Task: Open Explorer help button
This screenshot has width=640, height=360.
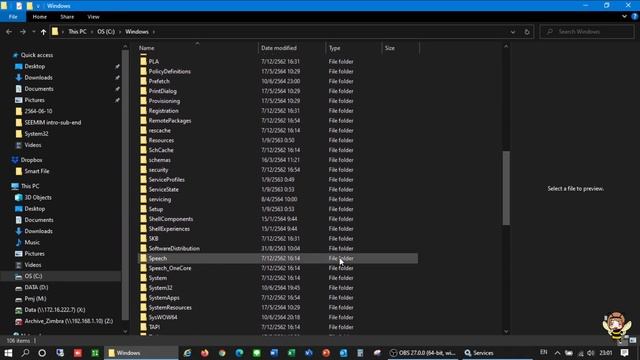Action: [634, 17]
